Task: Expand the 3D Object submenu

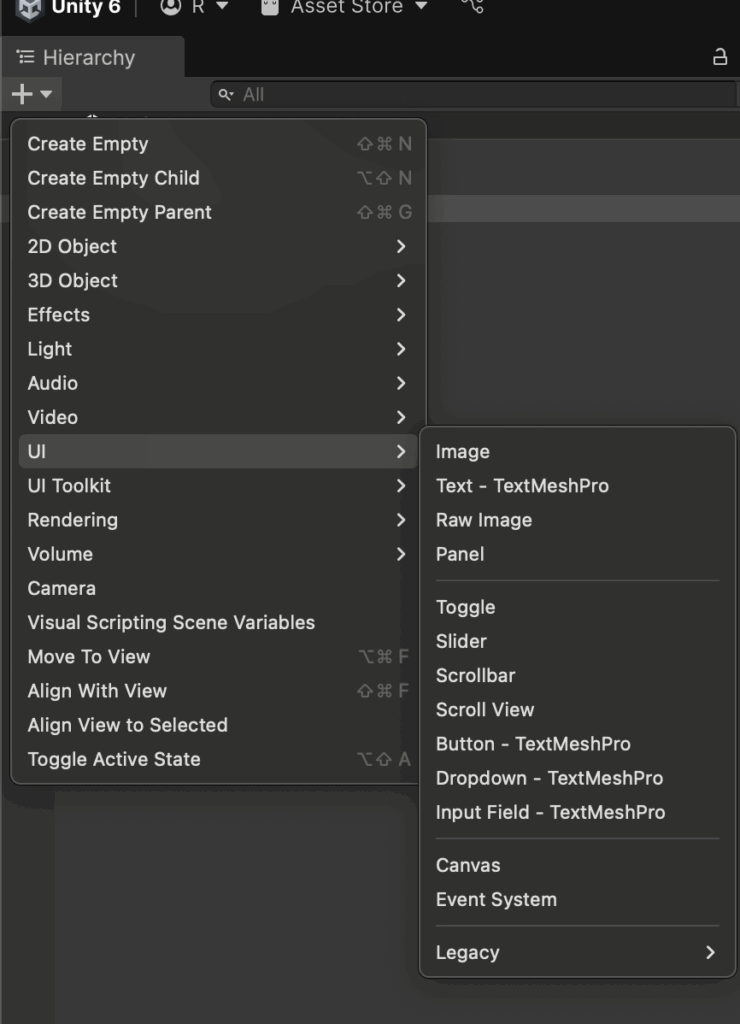Action: (219, 281)
